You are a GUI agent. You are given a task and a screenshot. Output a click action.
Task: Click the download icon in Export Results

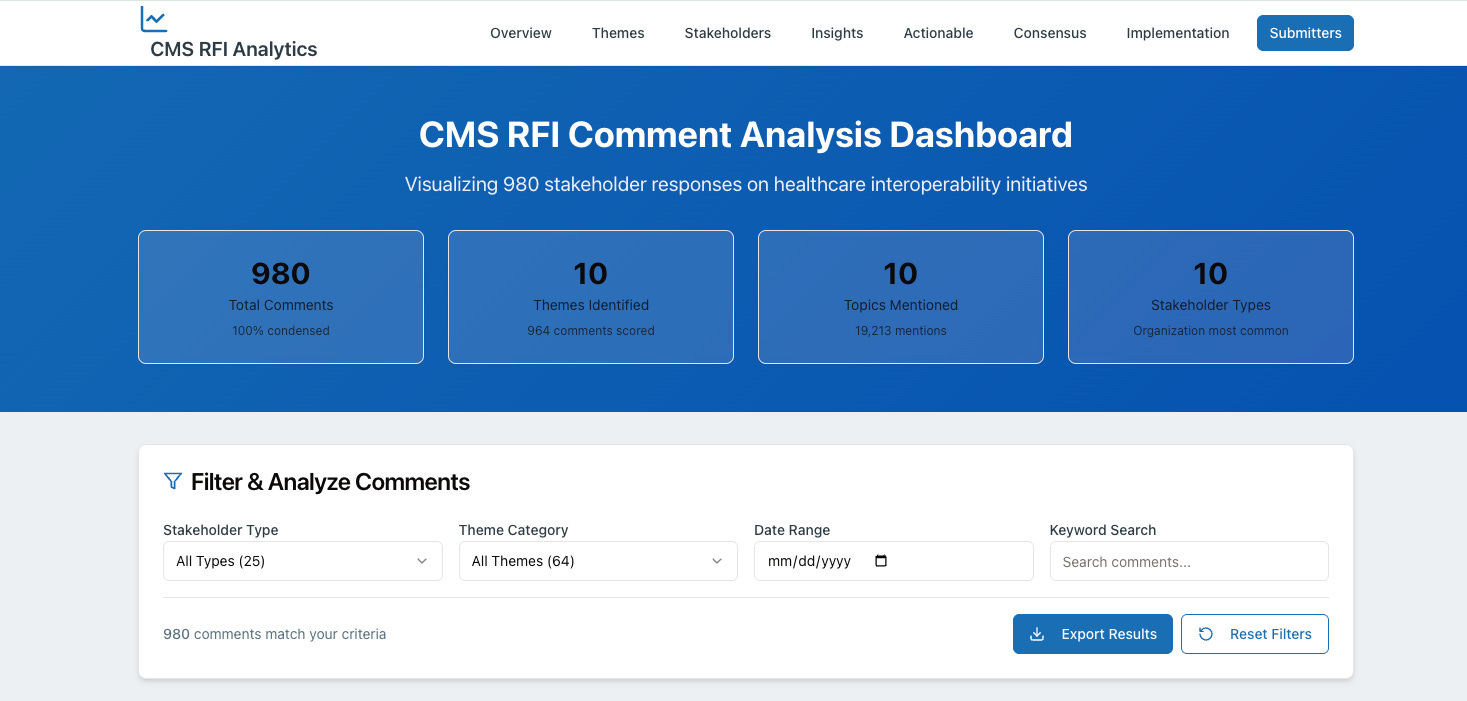pyautogui.click(x=1037, y=634)
